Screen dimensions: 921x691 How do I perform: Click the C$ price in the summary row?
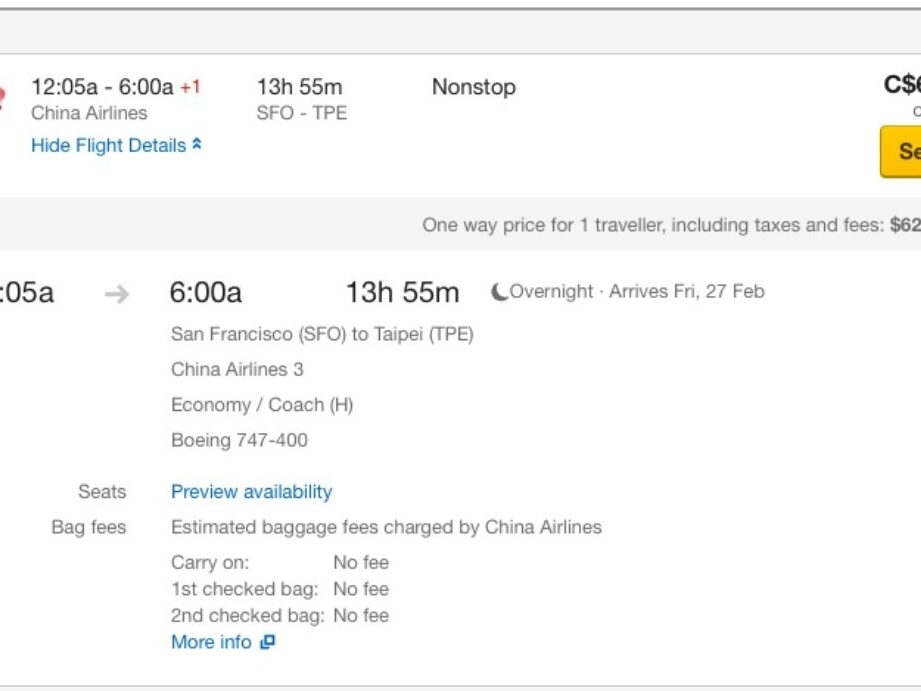point(901,85)
